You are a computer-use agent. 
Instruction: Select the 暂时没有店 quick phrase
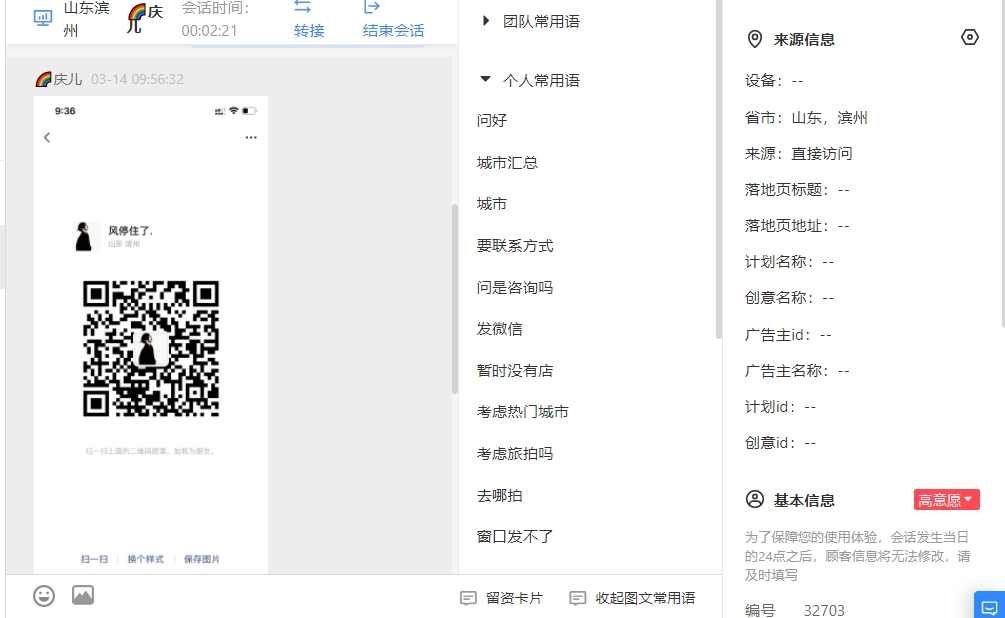click(515, 371)
